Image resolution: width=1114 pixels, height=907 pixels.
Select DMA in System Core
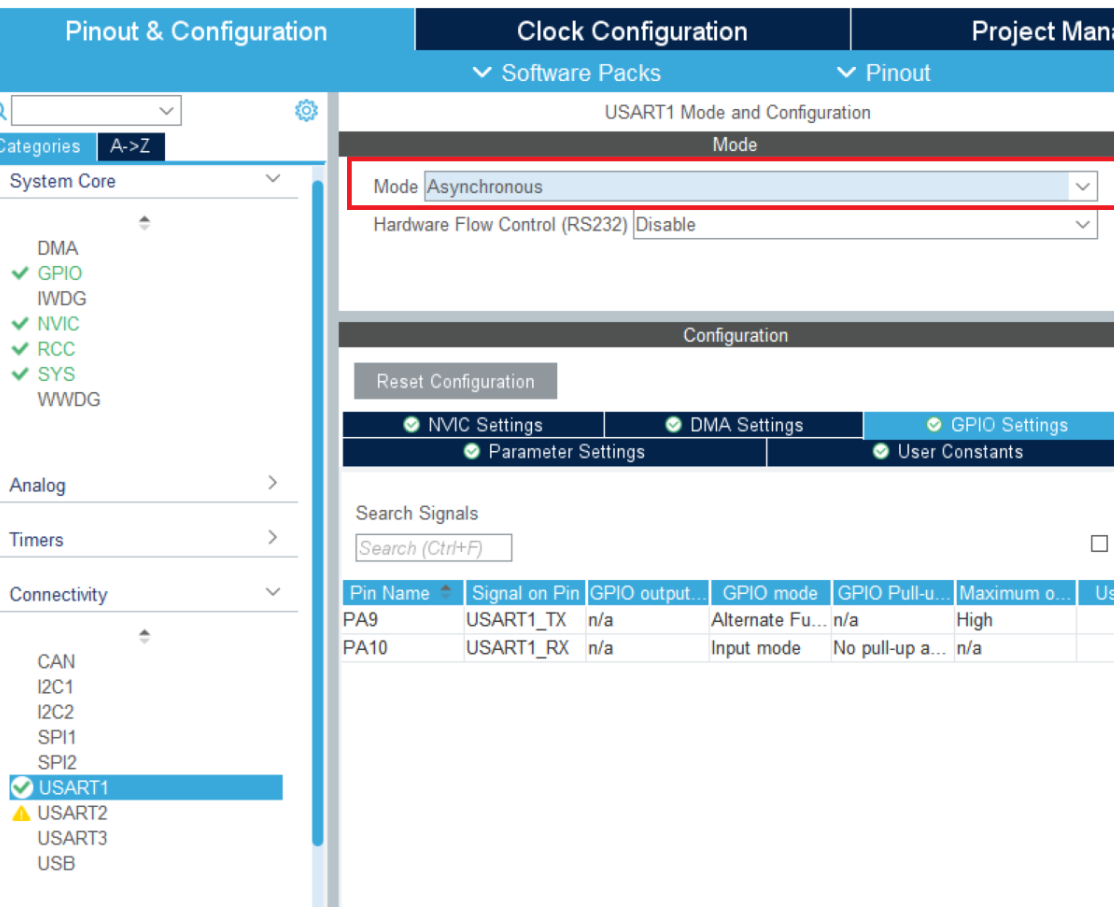[x=58, y=249]
